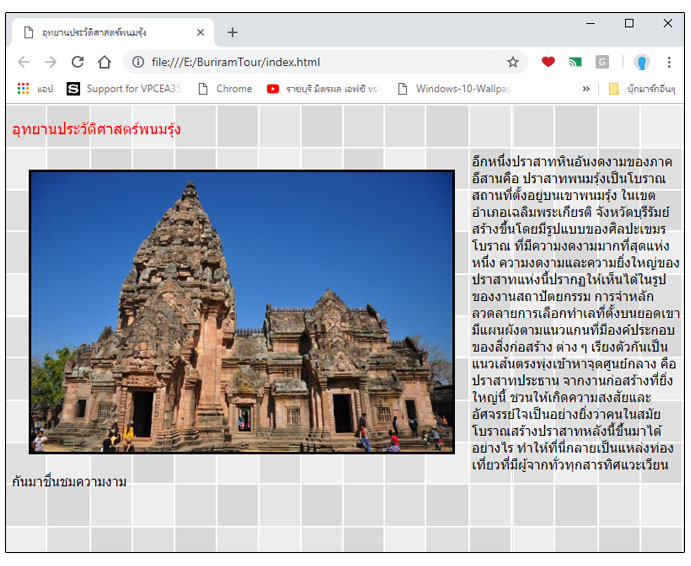Image resolution: width=691 pixels, height=566 pixels.
Task: Click the Phanom Rung temple photo
Action: pyautogui.click(x=242, y=312)
